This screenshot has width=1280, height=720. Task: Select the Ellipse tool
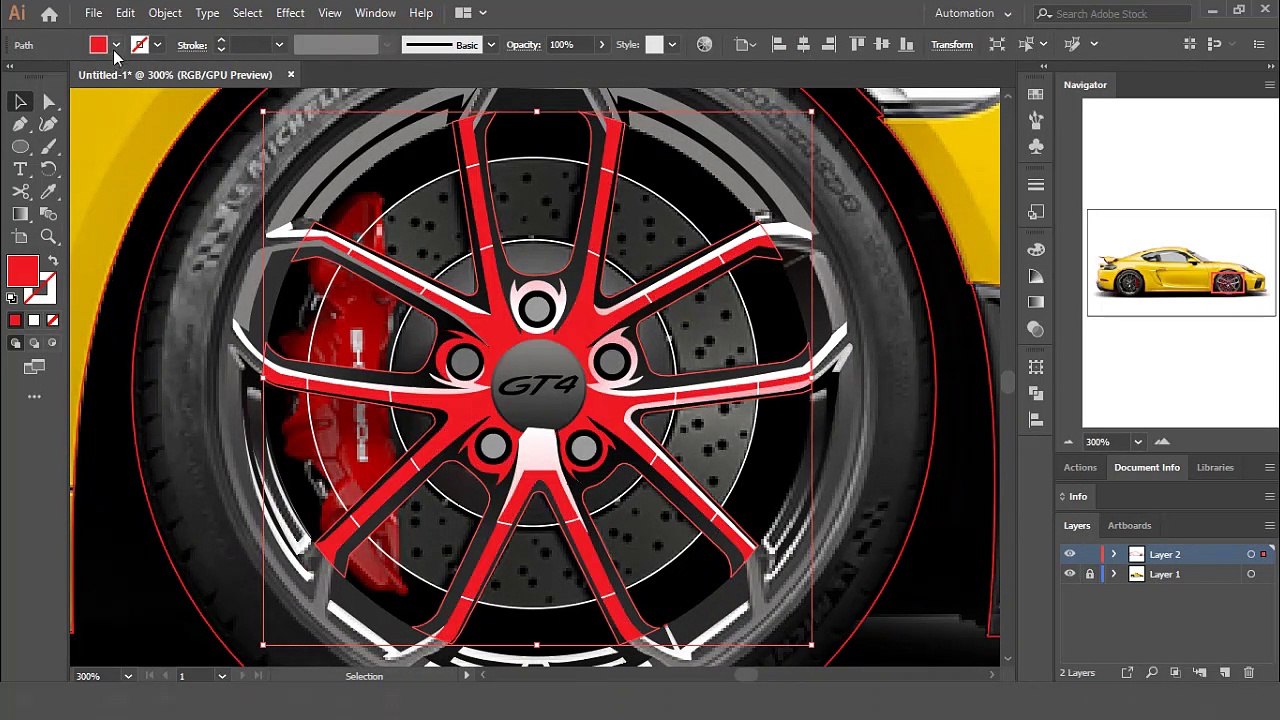[x=20, y=147]
